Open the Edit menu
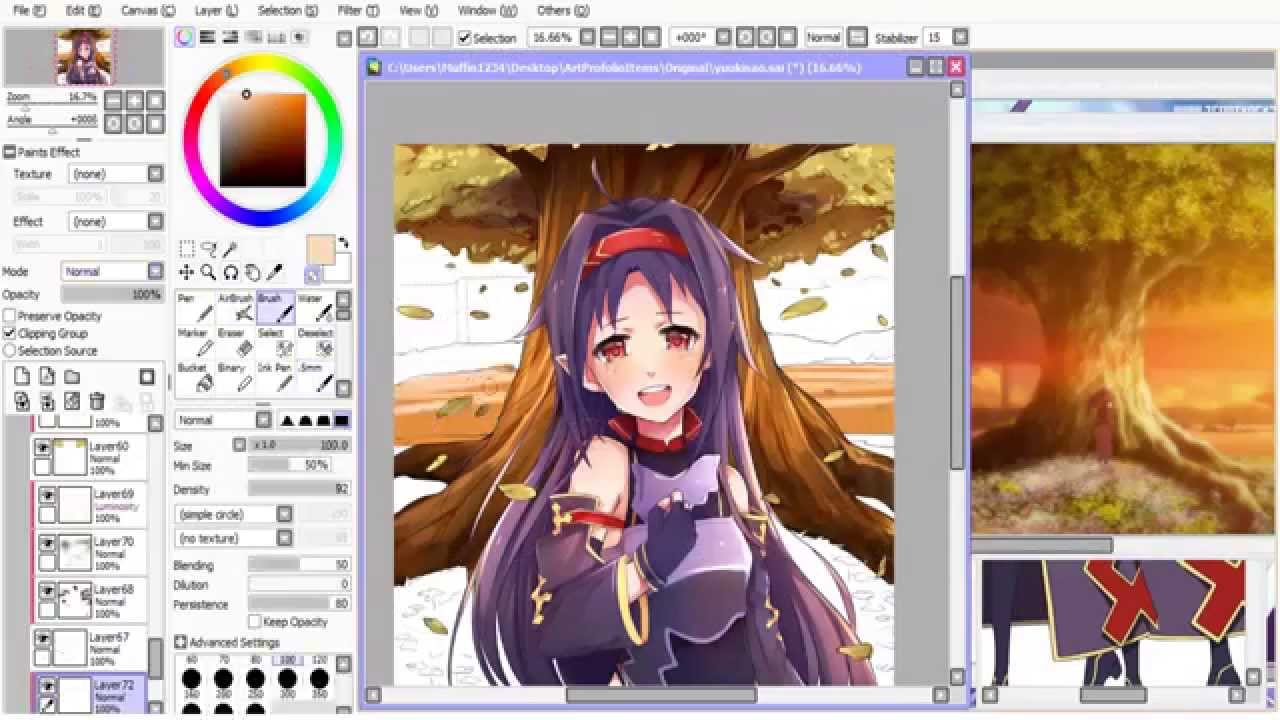1280x720 pixels. tap(83, 10)
